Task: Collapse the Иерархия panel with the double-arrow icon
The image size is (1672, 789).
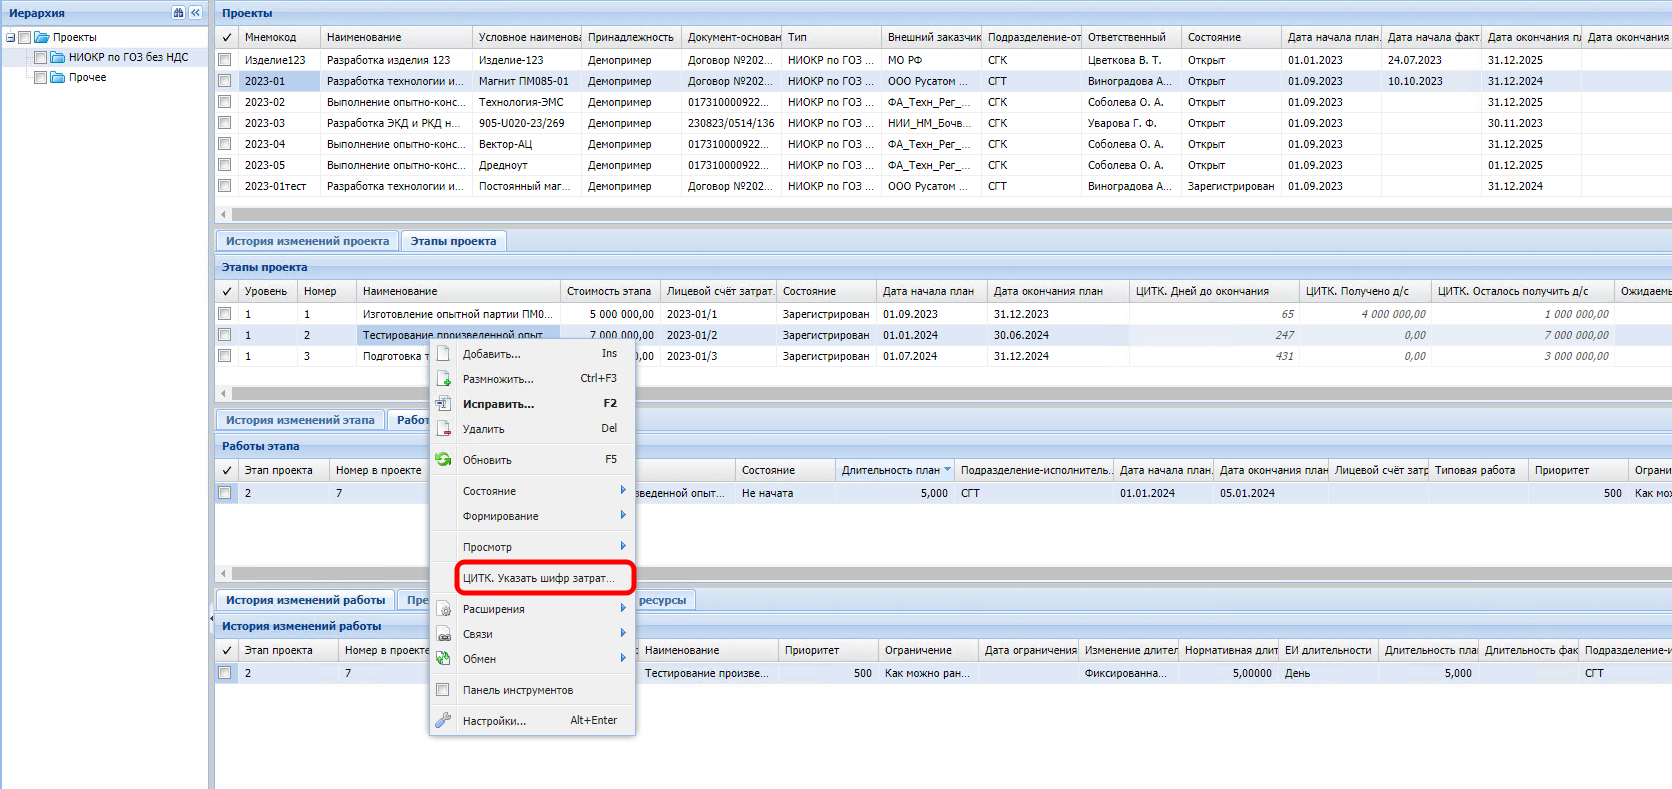Action: point(195,13)
